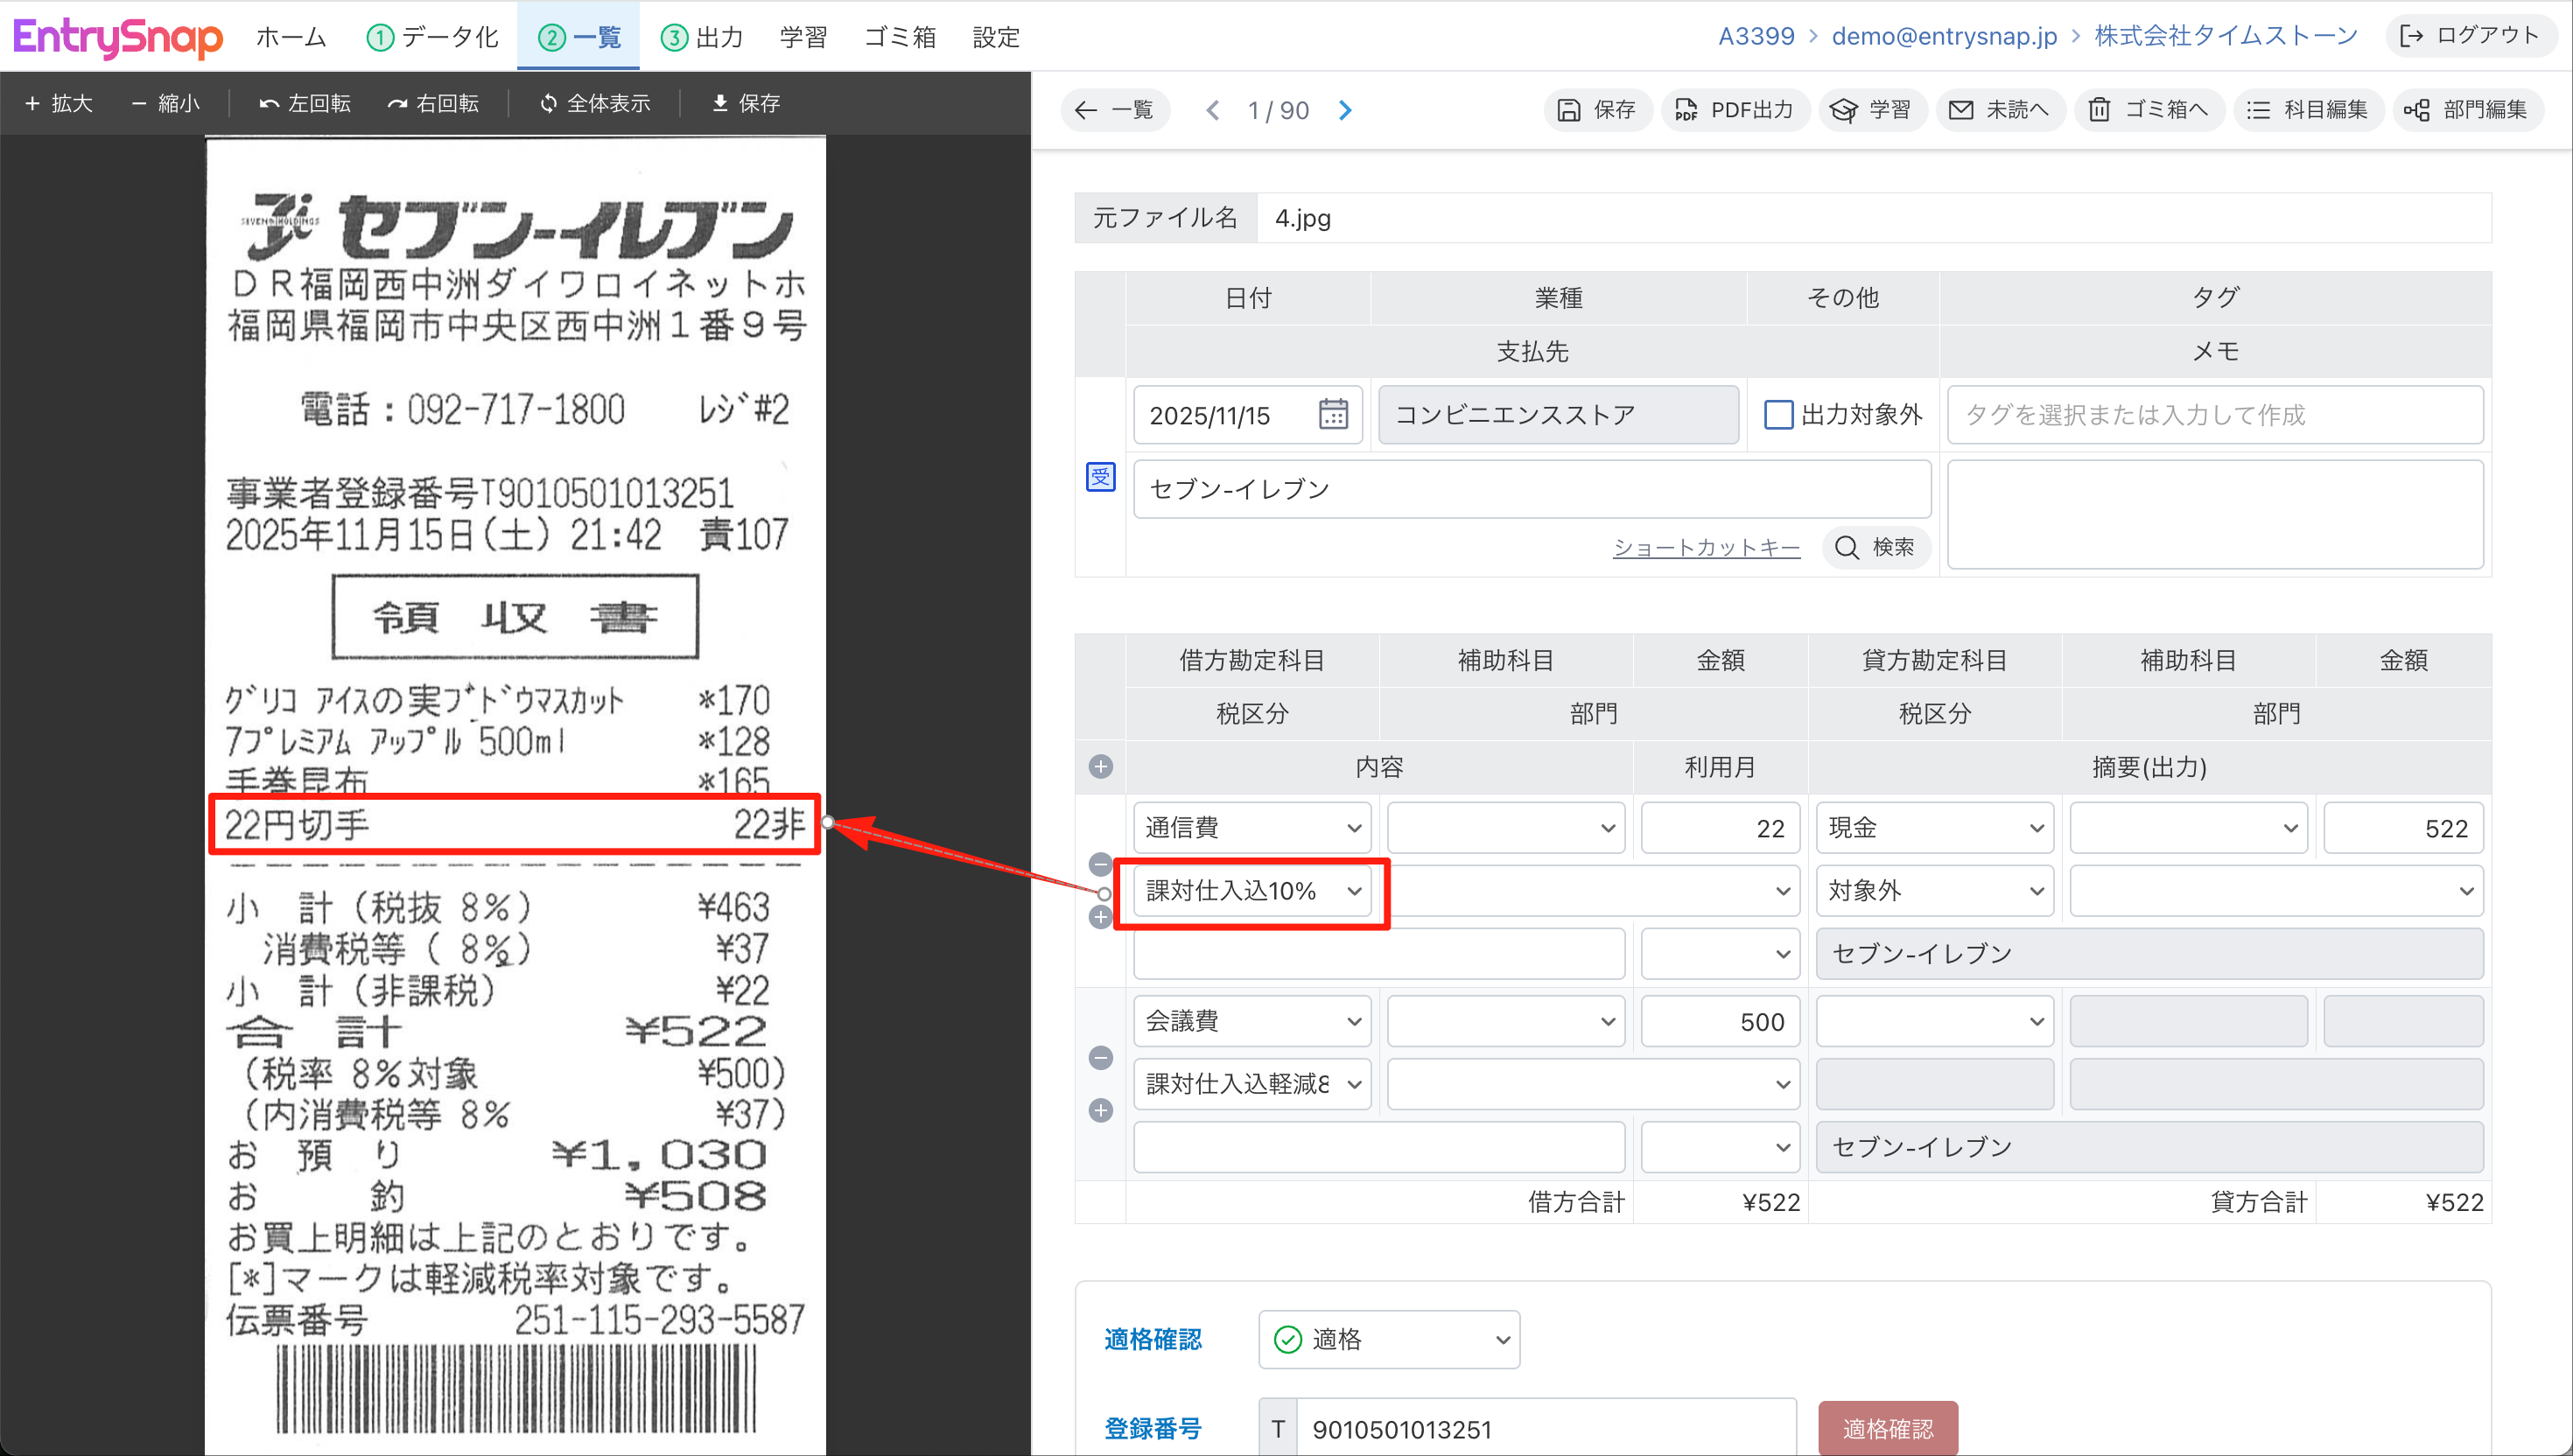Screen dimensions: 2573x1456
Task: Click the debit amount field 22
Action: [1720, 827]
